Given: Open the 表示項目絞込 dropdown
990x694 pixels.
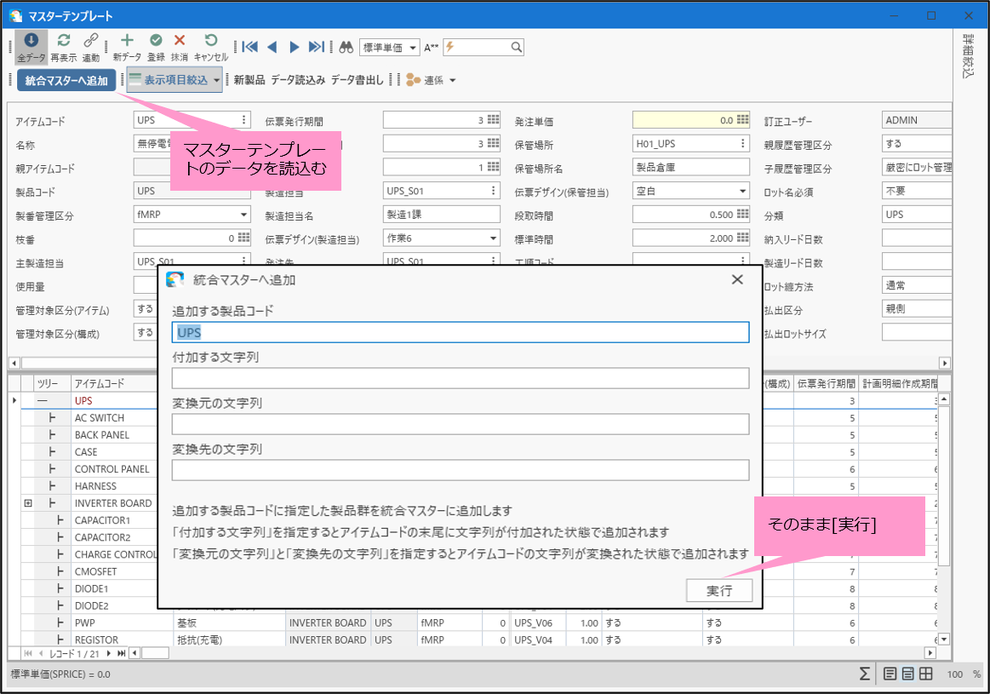Looking at the screenshot, I should 217,80.
